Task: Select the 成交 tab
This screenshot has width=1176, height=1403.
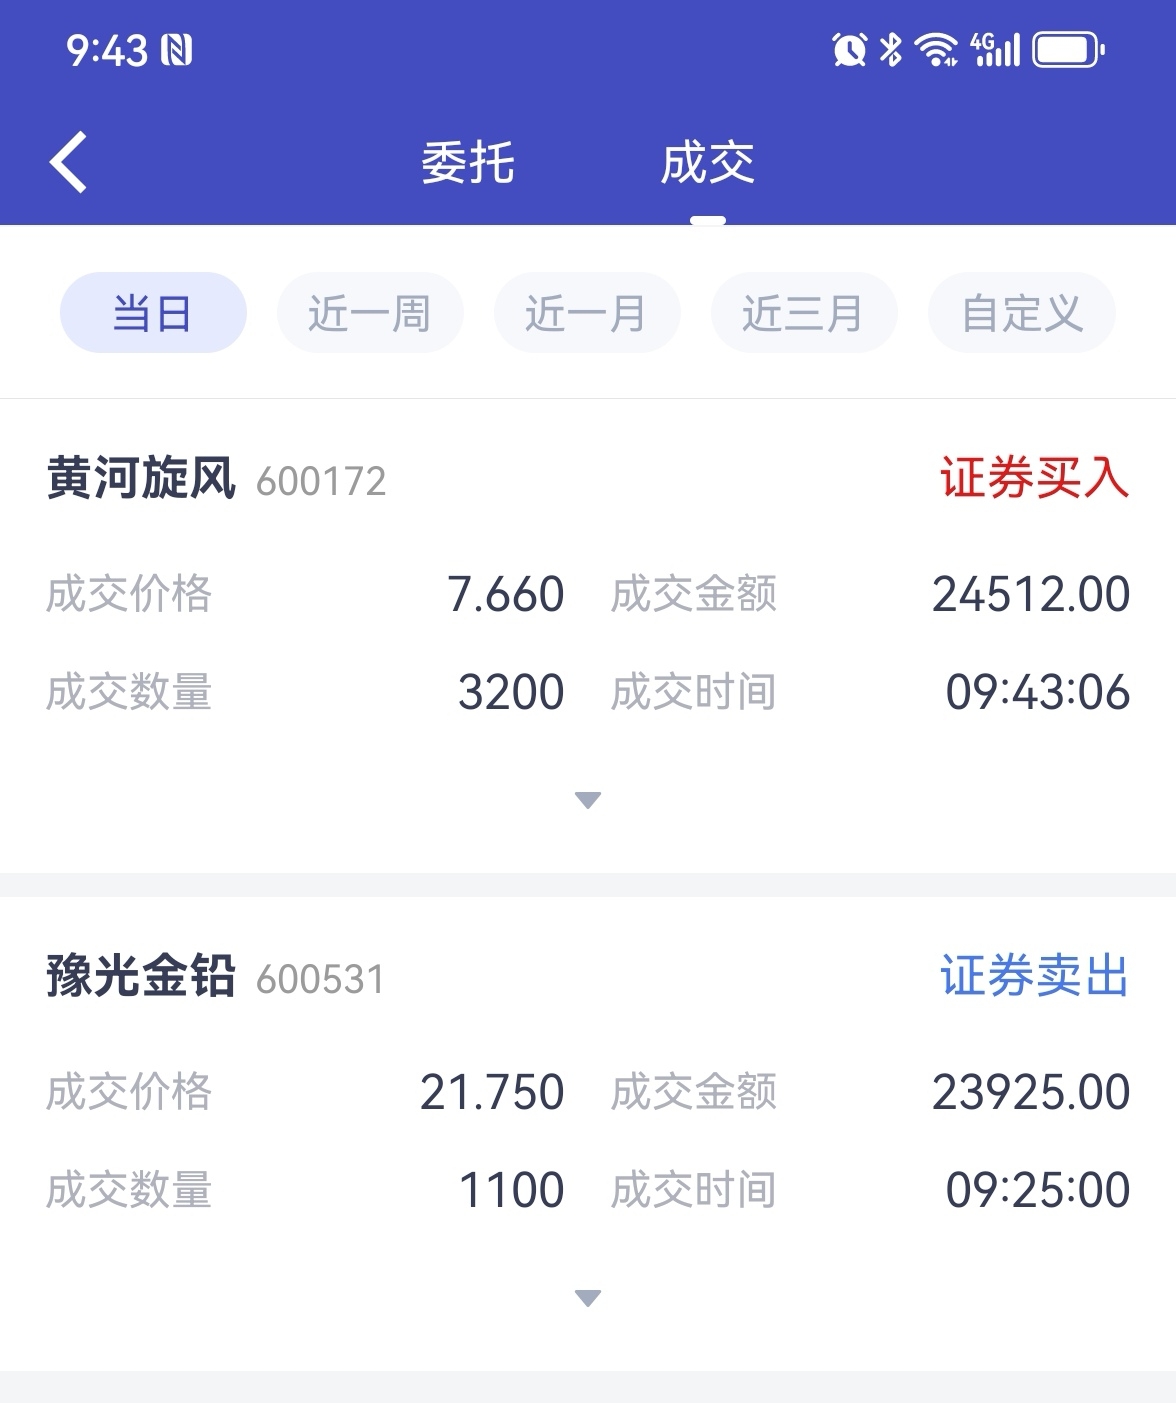Action: click(707, 163)
